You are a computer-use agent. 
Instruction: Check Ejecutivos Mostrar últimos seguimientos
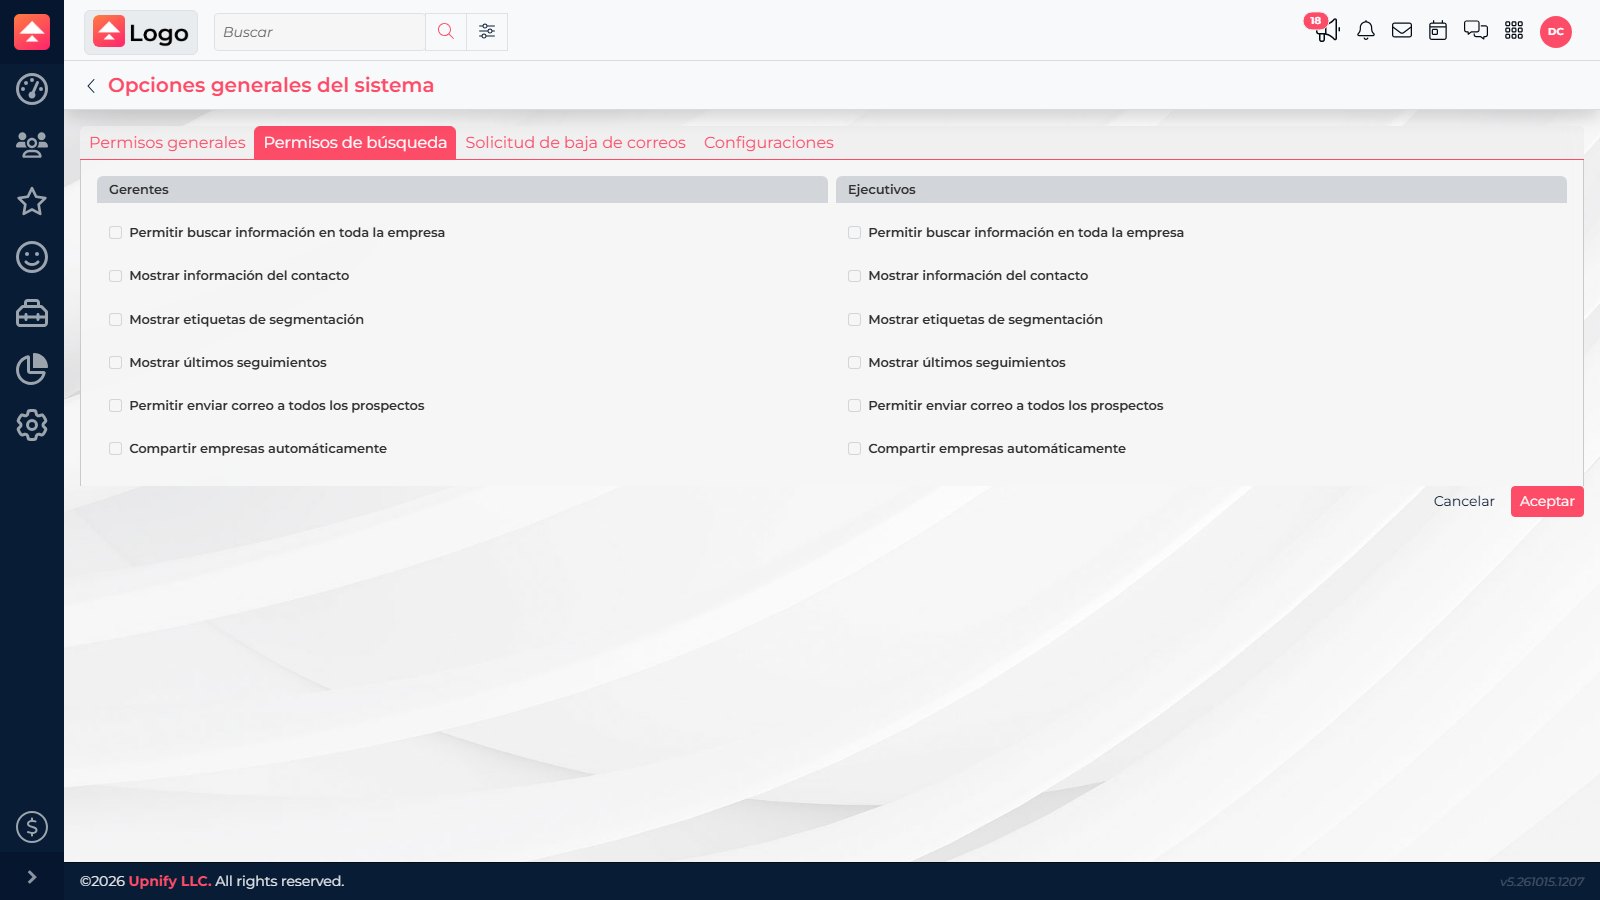pos(854,363)
